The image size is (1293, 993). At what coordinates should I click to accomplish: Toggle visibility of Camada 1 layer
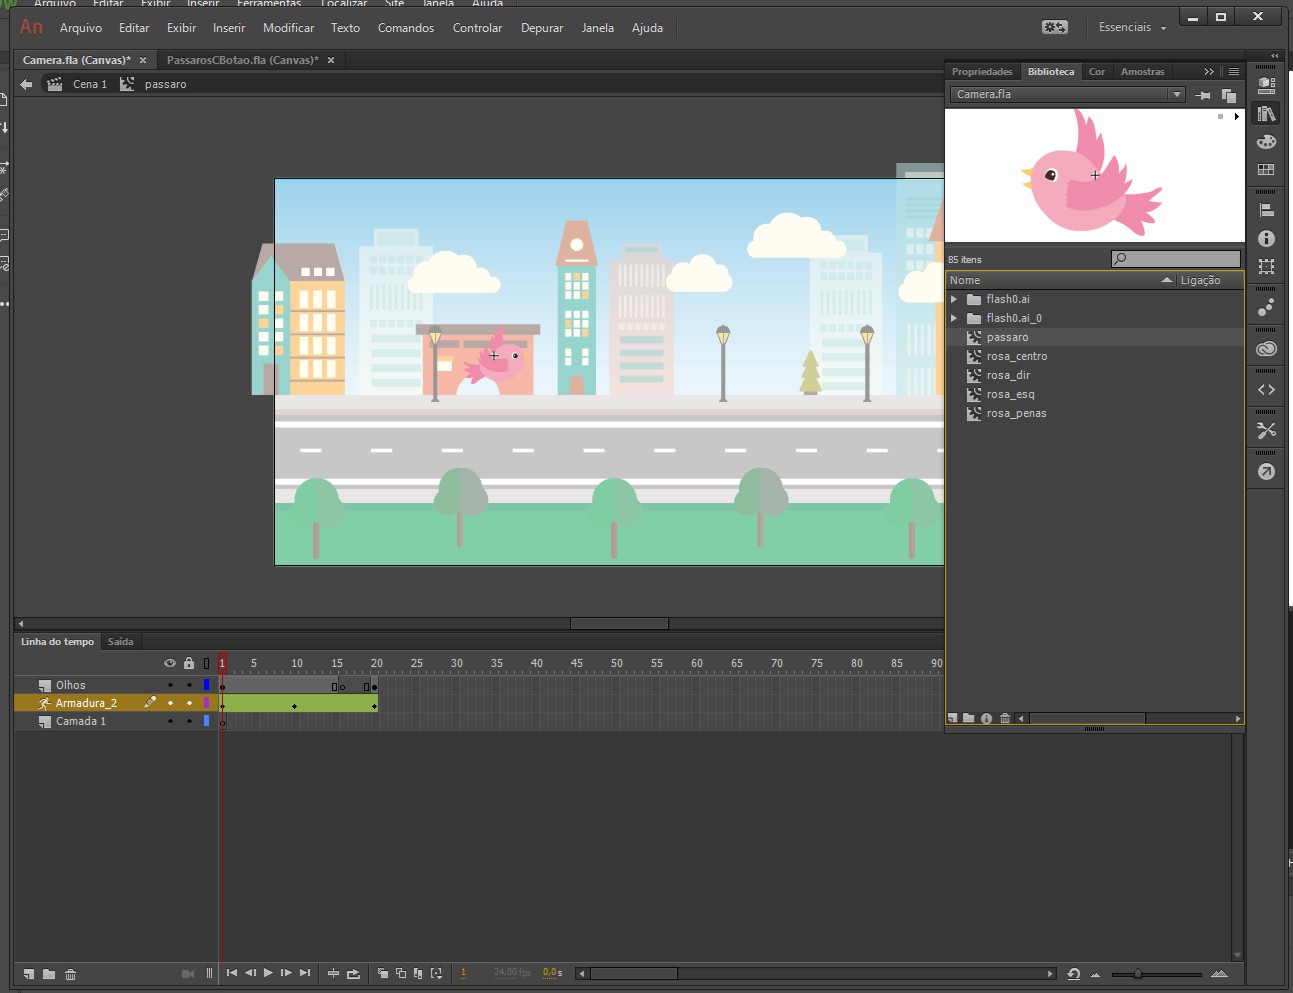[170, 721]
